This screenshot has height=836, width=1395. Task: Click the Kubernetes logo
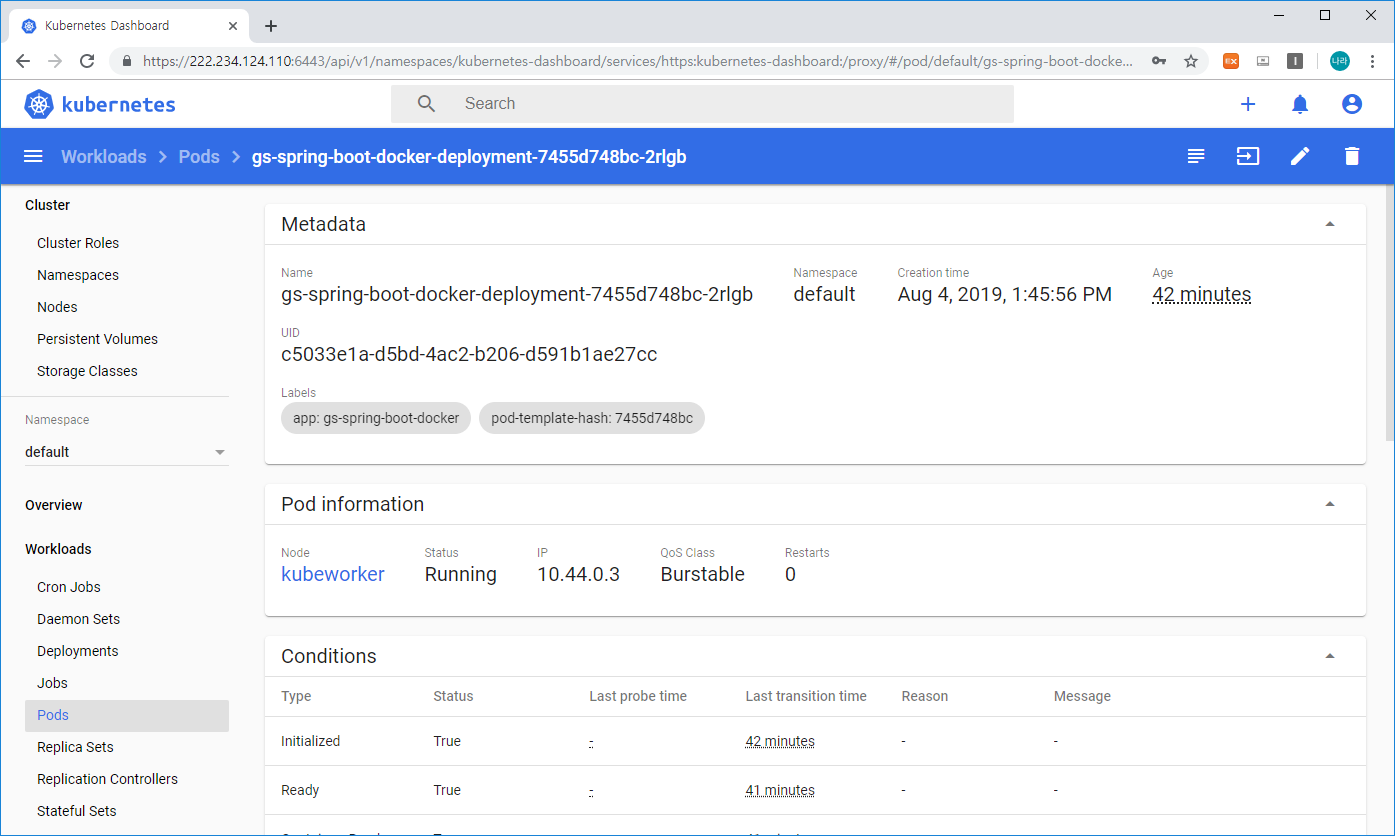pos(100,104)
